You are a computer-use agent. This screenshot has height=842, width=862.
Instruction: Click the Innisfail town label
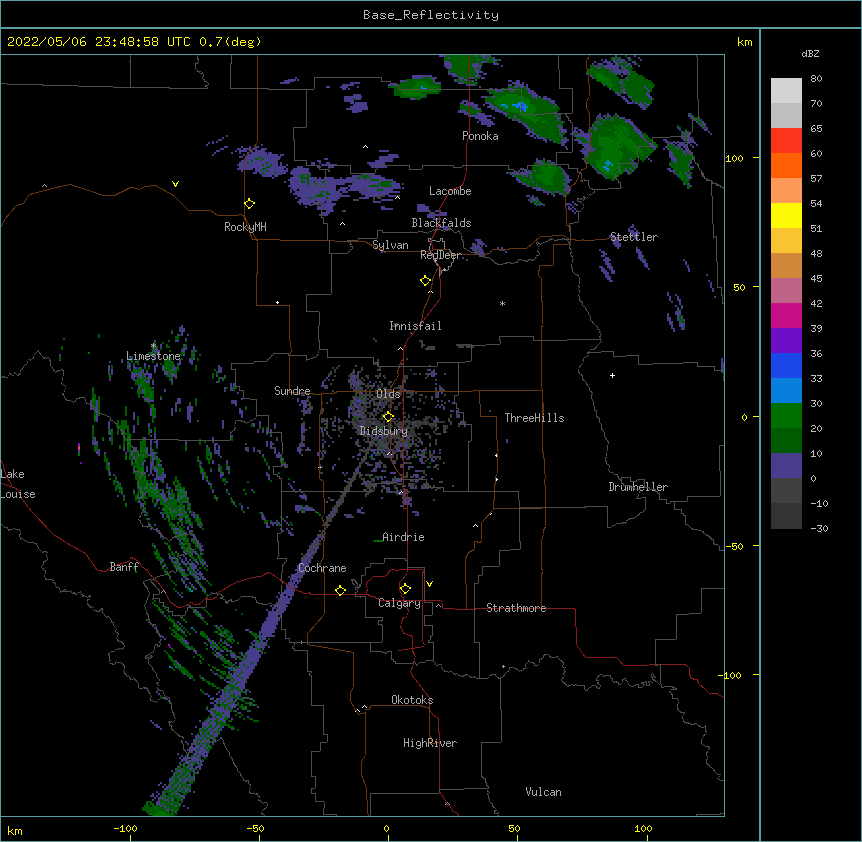coord(415,326)
